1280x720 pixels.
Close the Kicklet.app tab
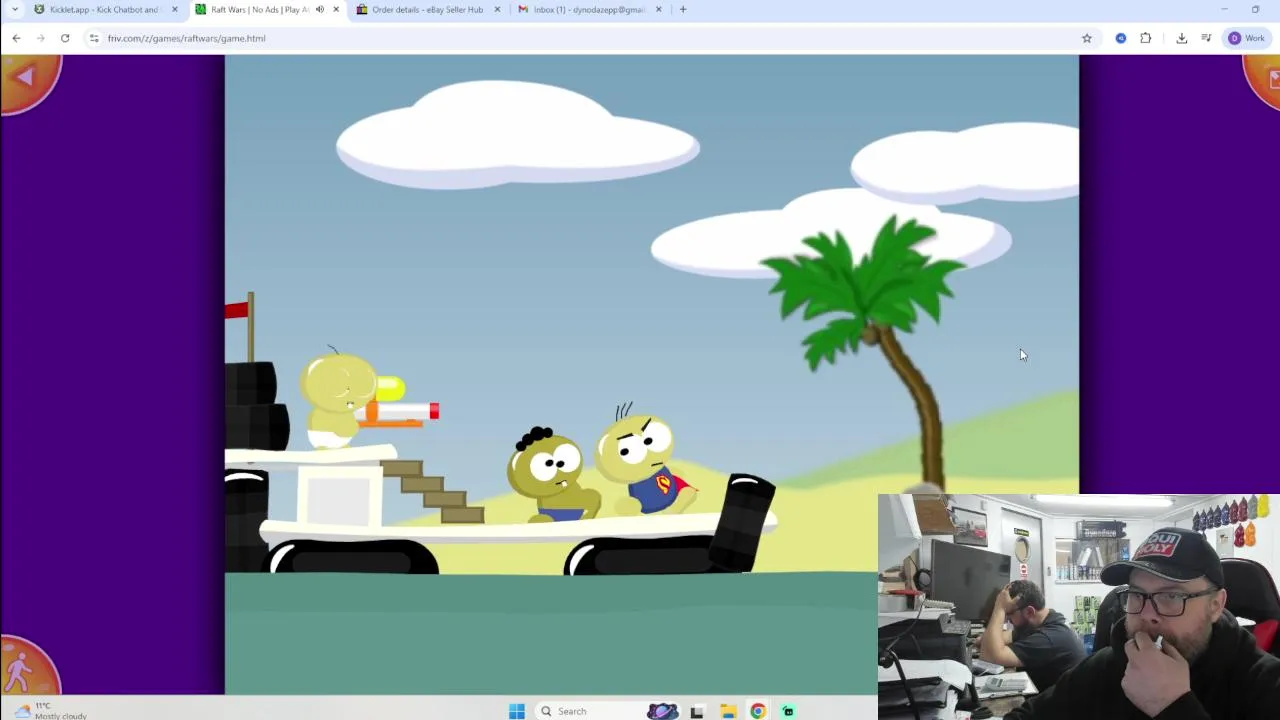(x=174, y=10)
